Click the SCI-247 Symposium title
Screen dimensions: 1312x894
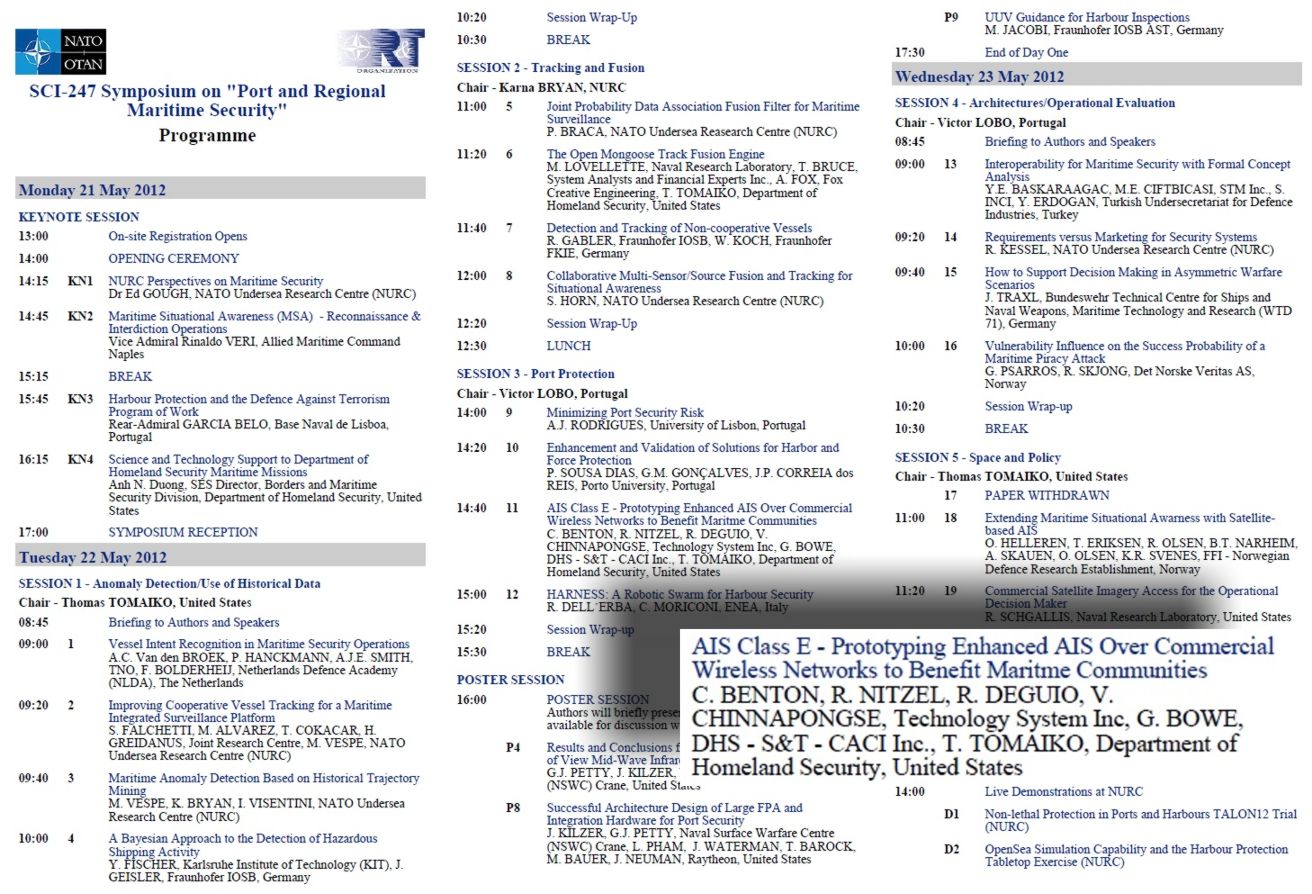click(207, 100)
